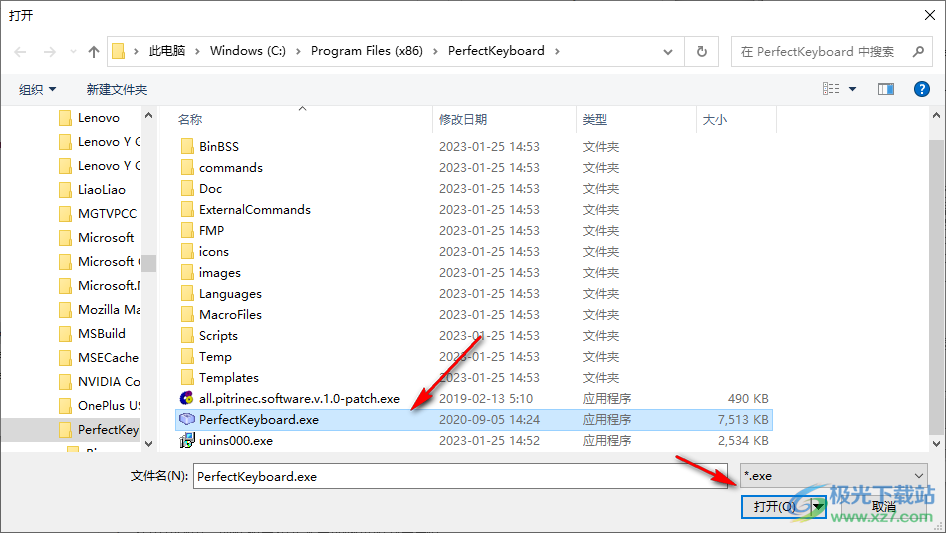Click Program Files (x86) breadcrumb
This screenshot has height=533, width=946.
click(366, 51)
